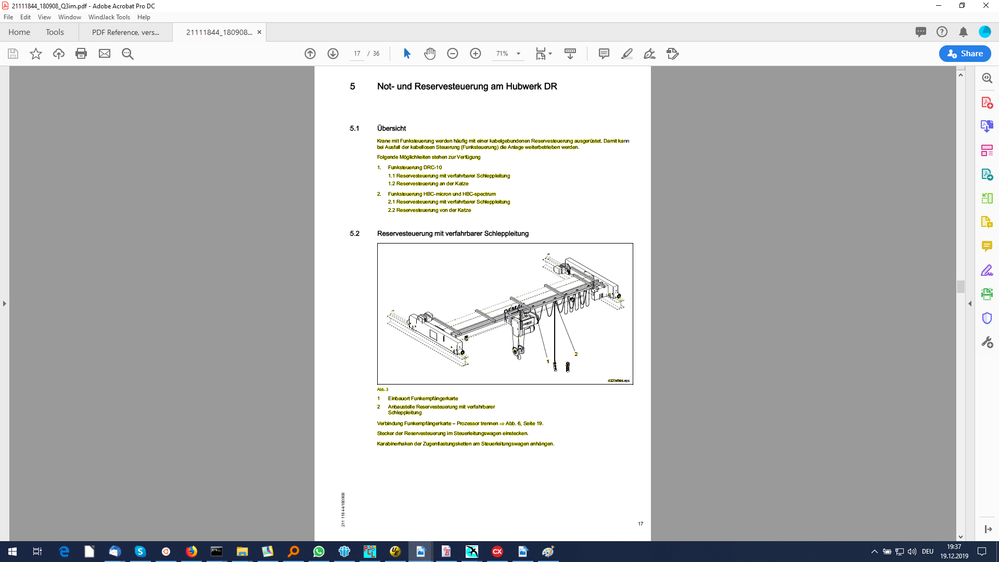This screenshot has height=562, width=999.
Task: Toggle scrolling mode icon
Action: point(570,54)
